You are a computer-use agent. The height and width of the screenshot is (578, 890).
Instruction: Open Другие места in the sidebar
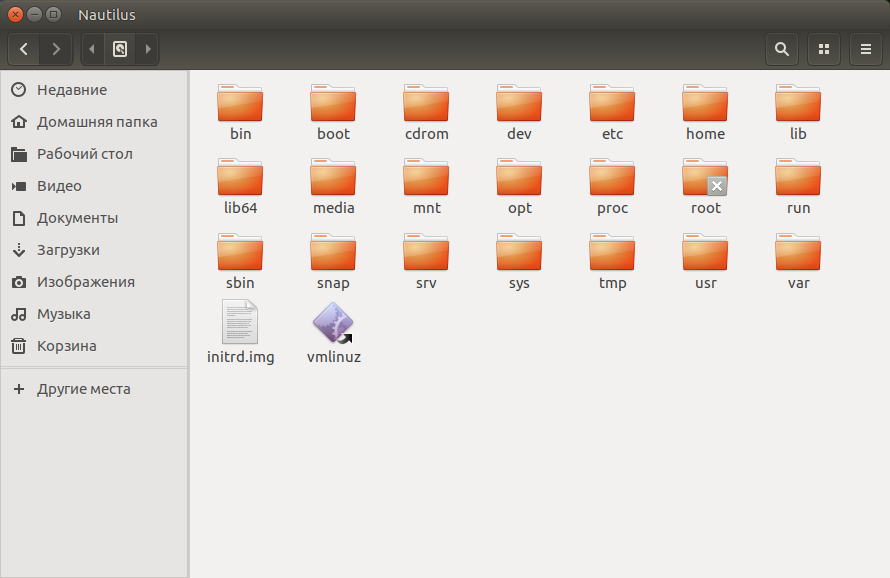click(80, 389)
